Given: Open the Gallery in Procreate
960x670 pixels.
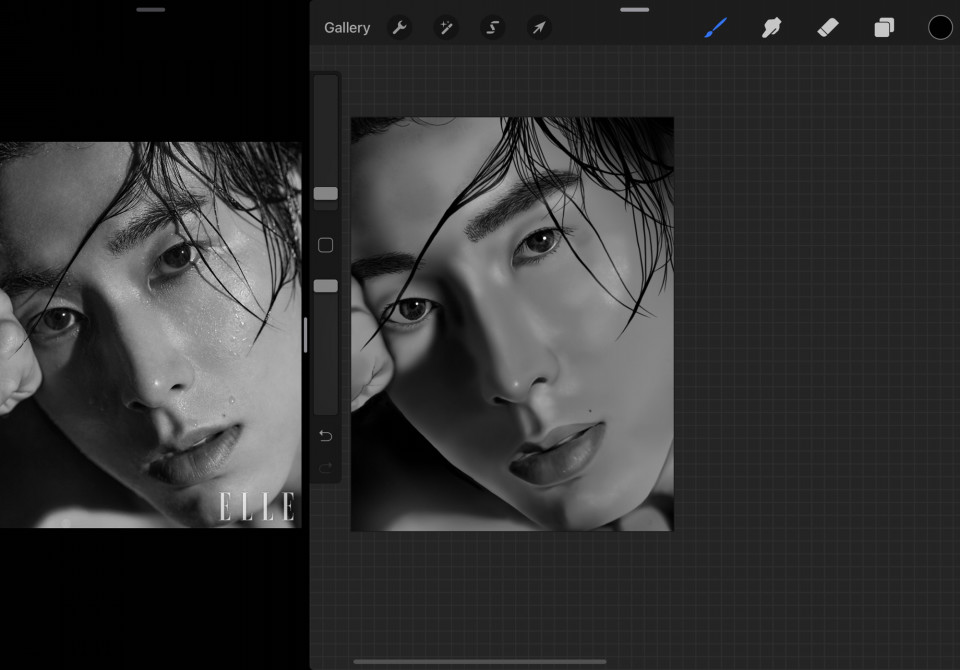Looking at the screenshot, I should [347, 28].
